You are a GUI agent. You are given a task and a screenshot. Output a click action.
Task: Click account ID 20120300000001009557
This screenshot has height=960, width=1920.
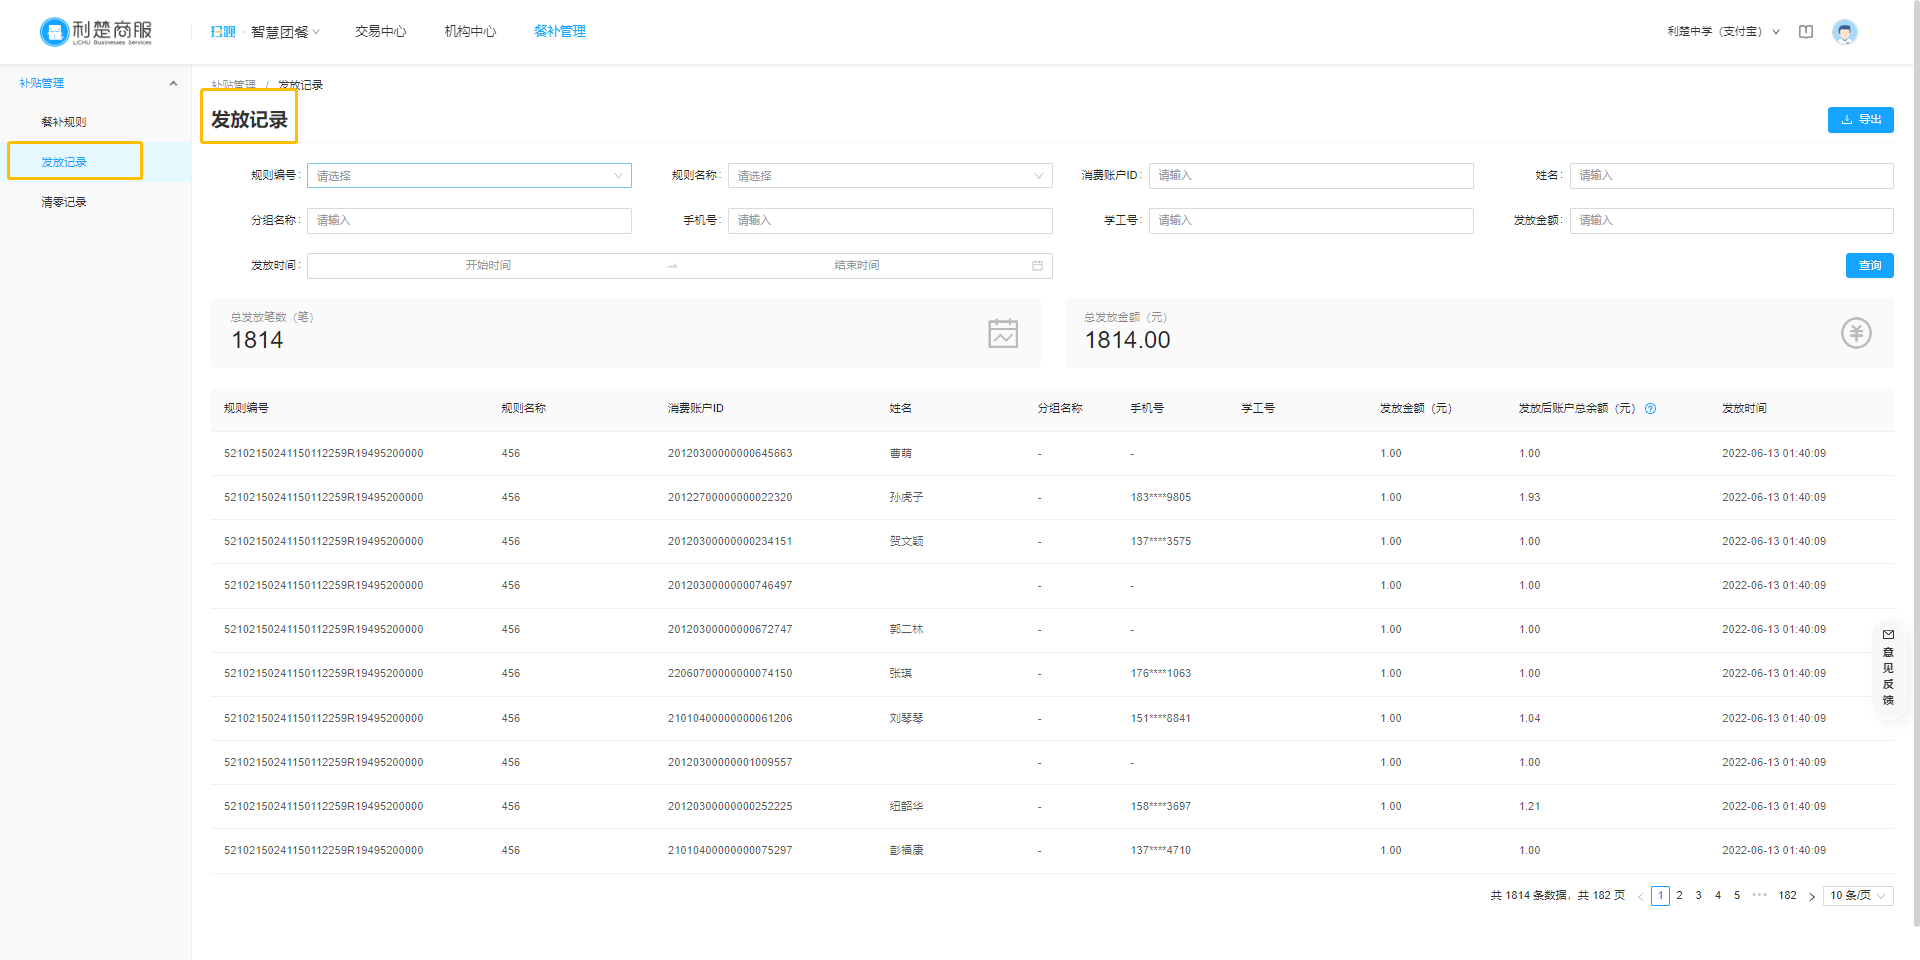pyautogui.click(x=730, y=763)
